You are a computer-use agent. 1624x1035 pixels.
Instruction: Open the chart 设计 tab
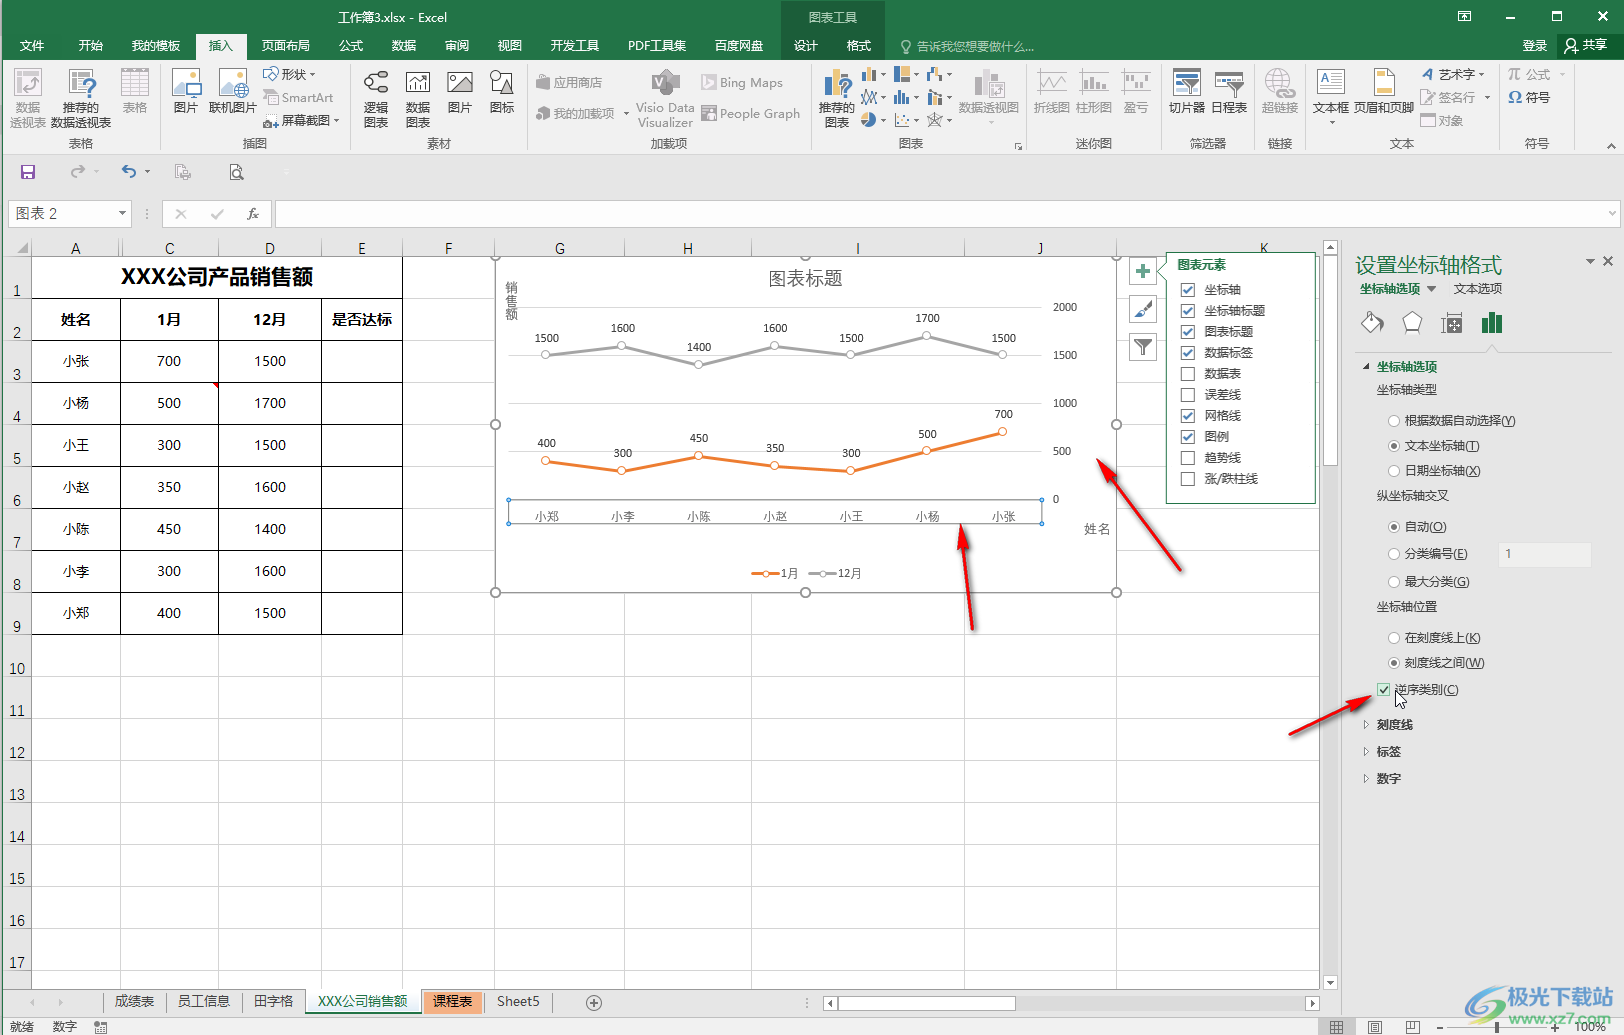pyautogui.click(x=806, y=46)
